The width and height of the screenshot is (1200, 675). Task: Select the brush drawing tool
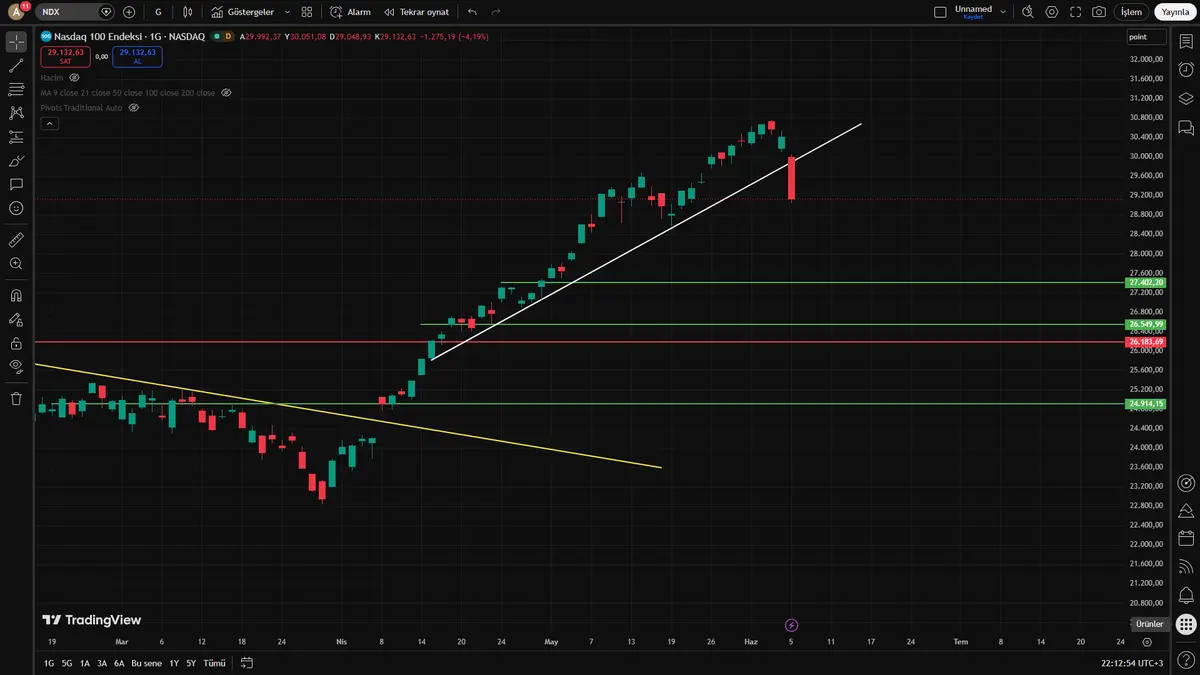16,161
